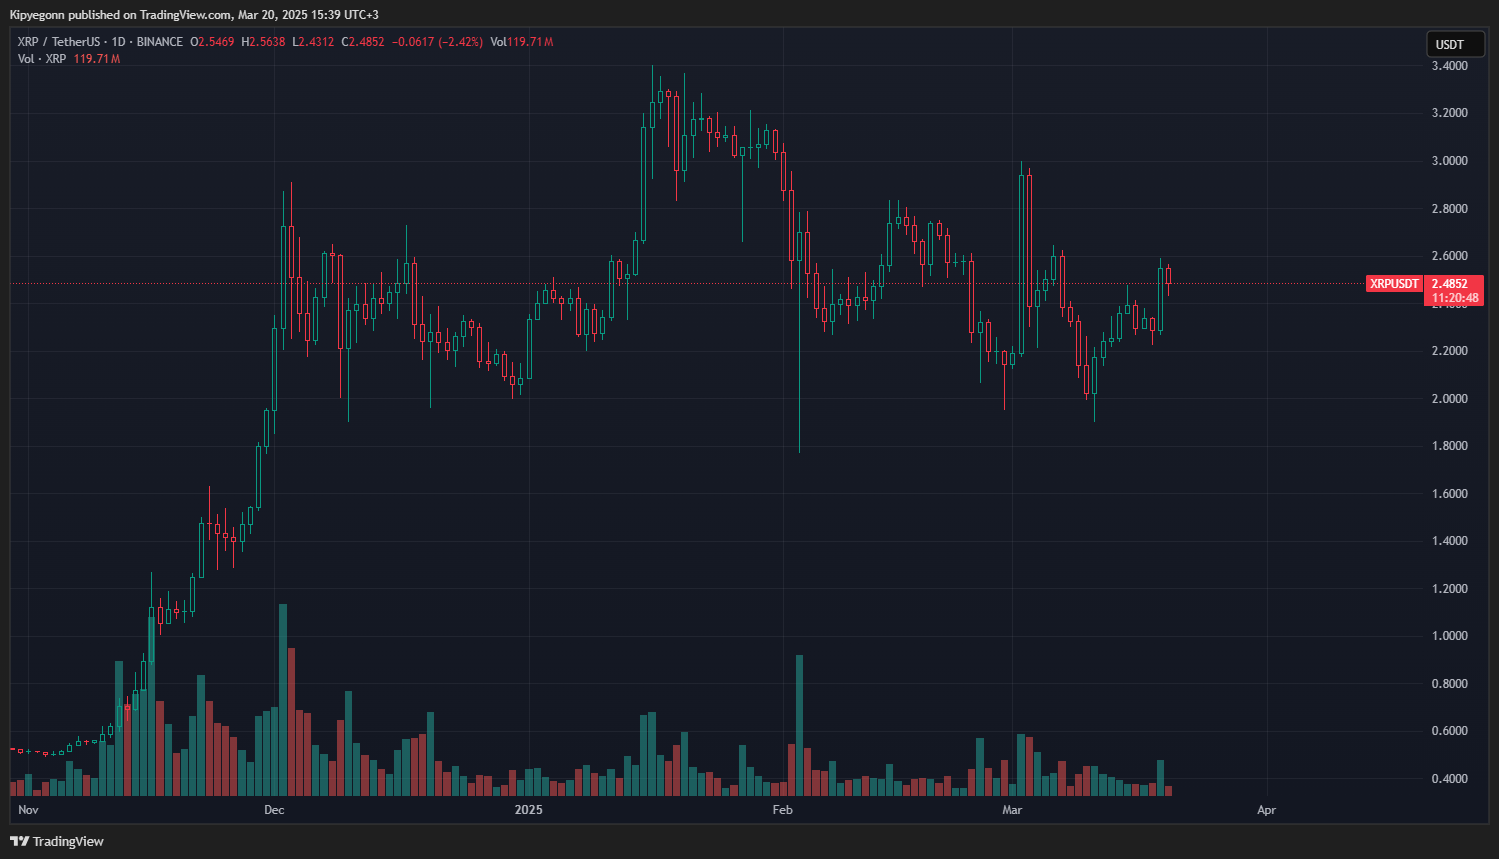The image size is (1499, 859).
Task: Click the 1D interval label
Action: [x=119, y=42]
